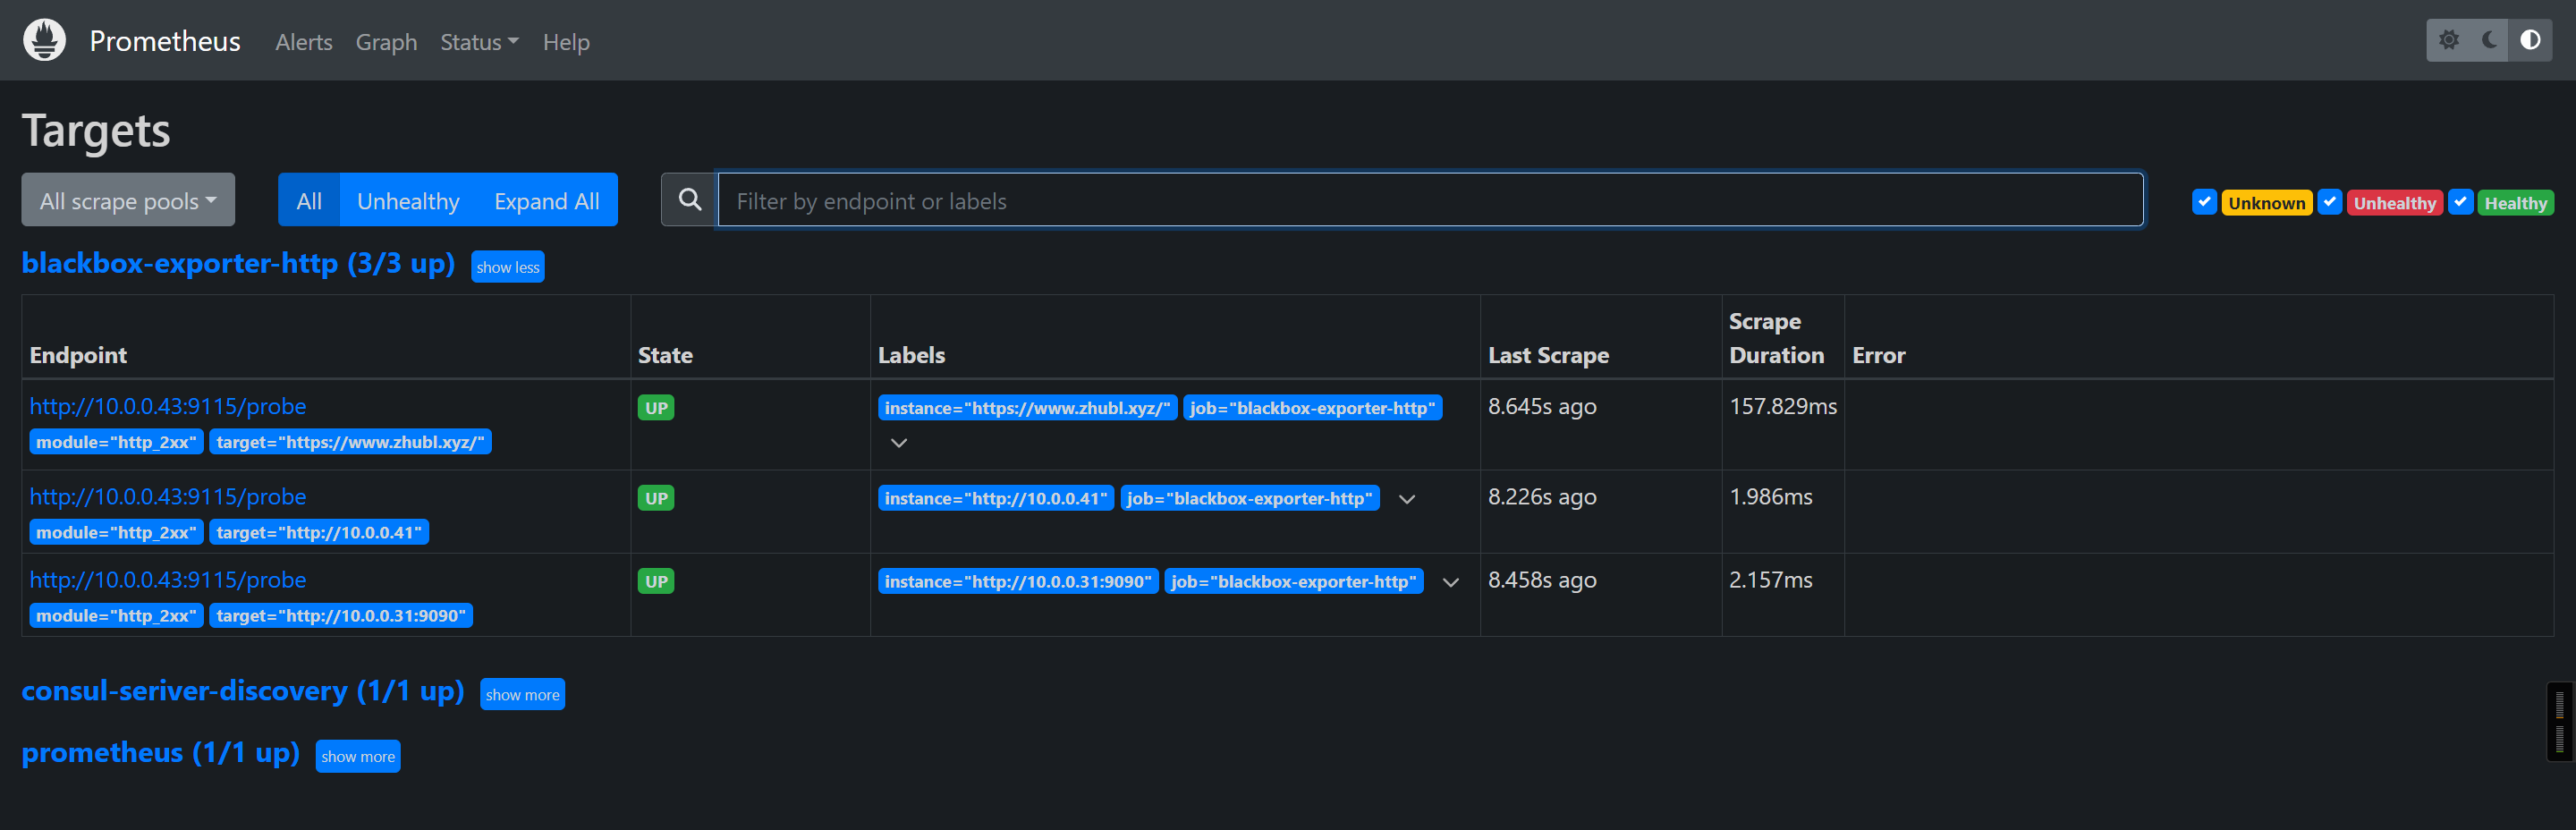The height and width of the screenshot is (830, 2576).
Task: Select the Unhealthy filter button
Action: 408,200
